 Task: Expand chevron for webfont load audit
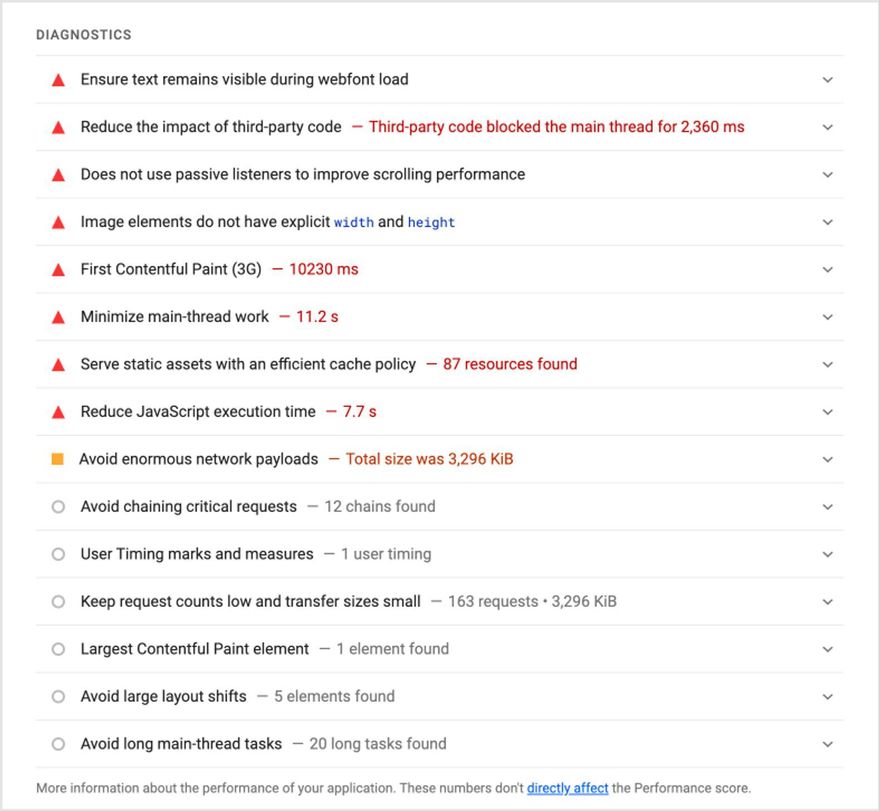(x=827, y=80)
